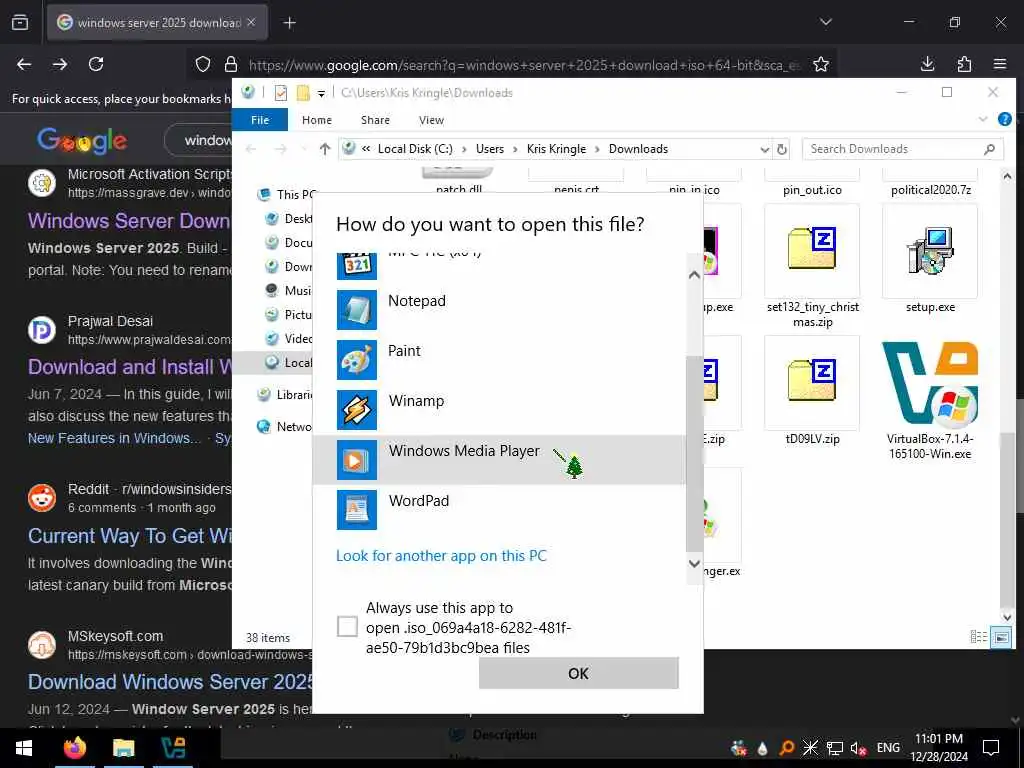Open Current Way To Get Reddit result
The height and width of the screenshot is (768, 1024).
[129, 536]
